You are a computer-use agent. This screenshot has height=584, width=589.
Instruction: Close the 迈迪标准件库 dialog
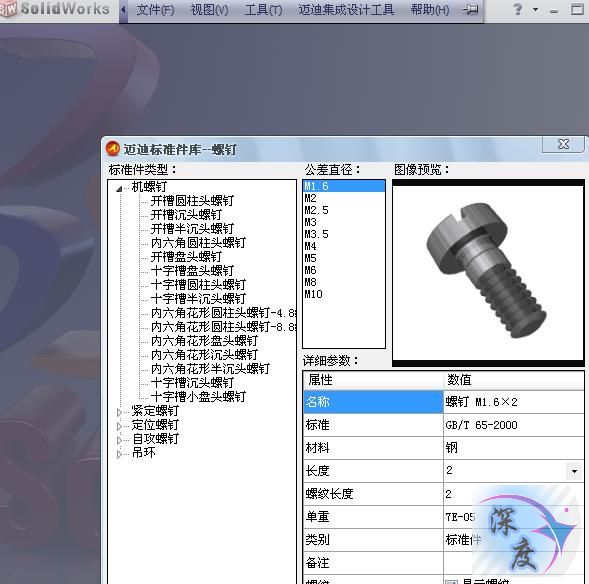[563, 144]
